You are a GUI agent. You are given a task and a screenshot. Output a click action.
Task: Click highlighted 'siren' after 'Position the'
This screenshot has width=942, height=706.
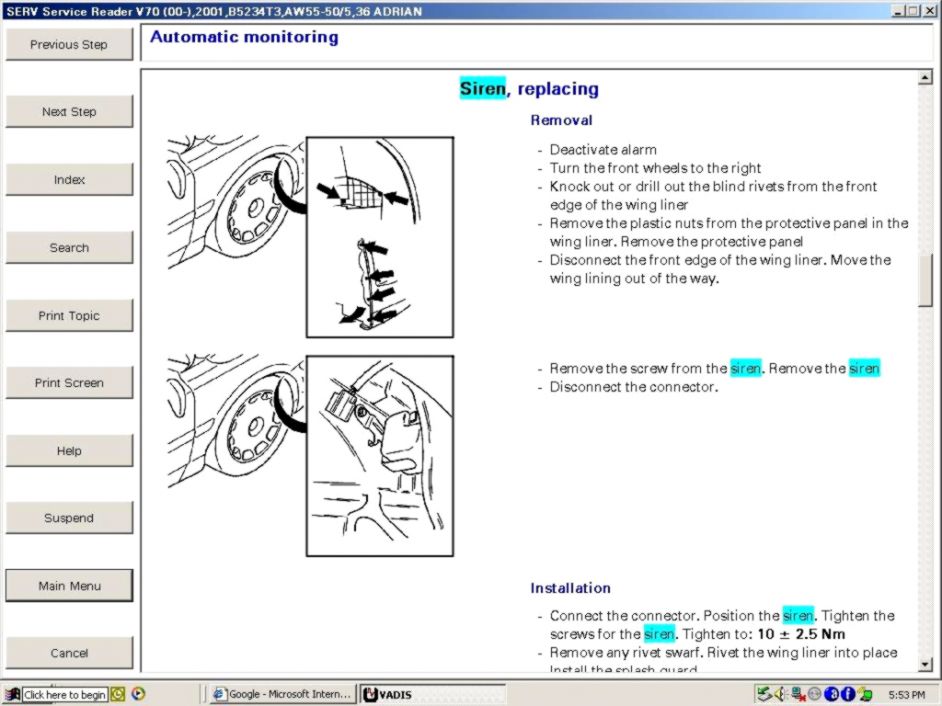798,616
